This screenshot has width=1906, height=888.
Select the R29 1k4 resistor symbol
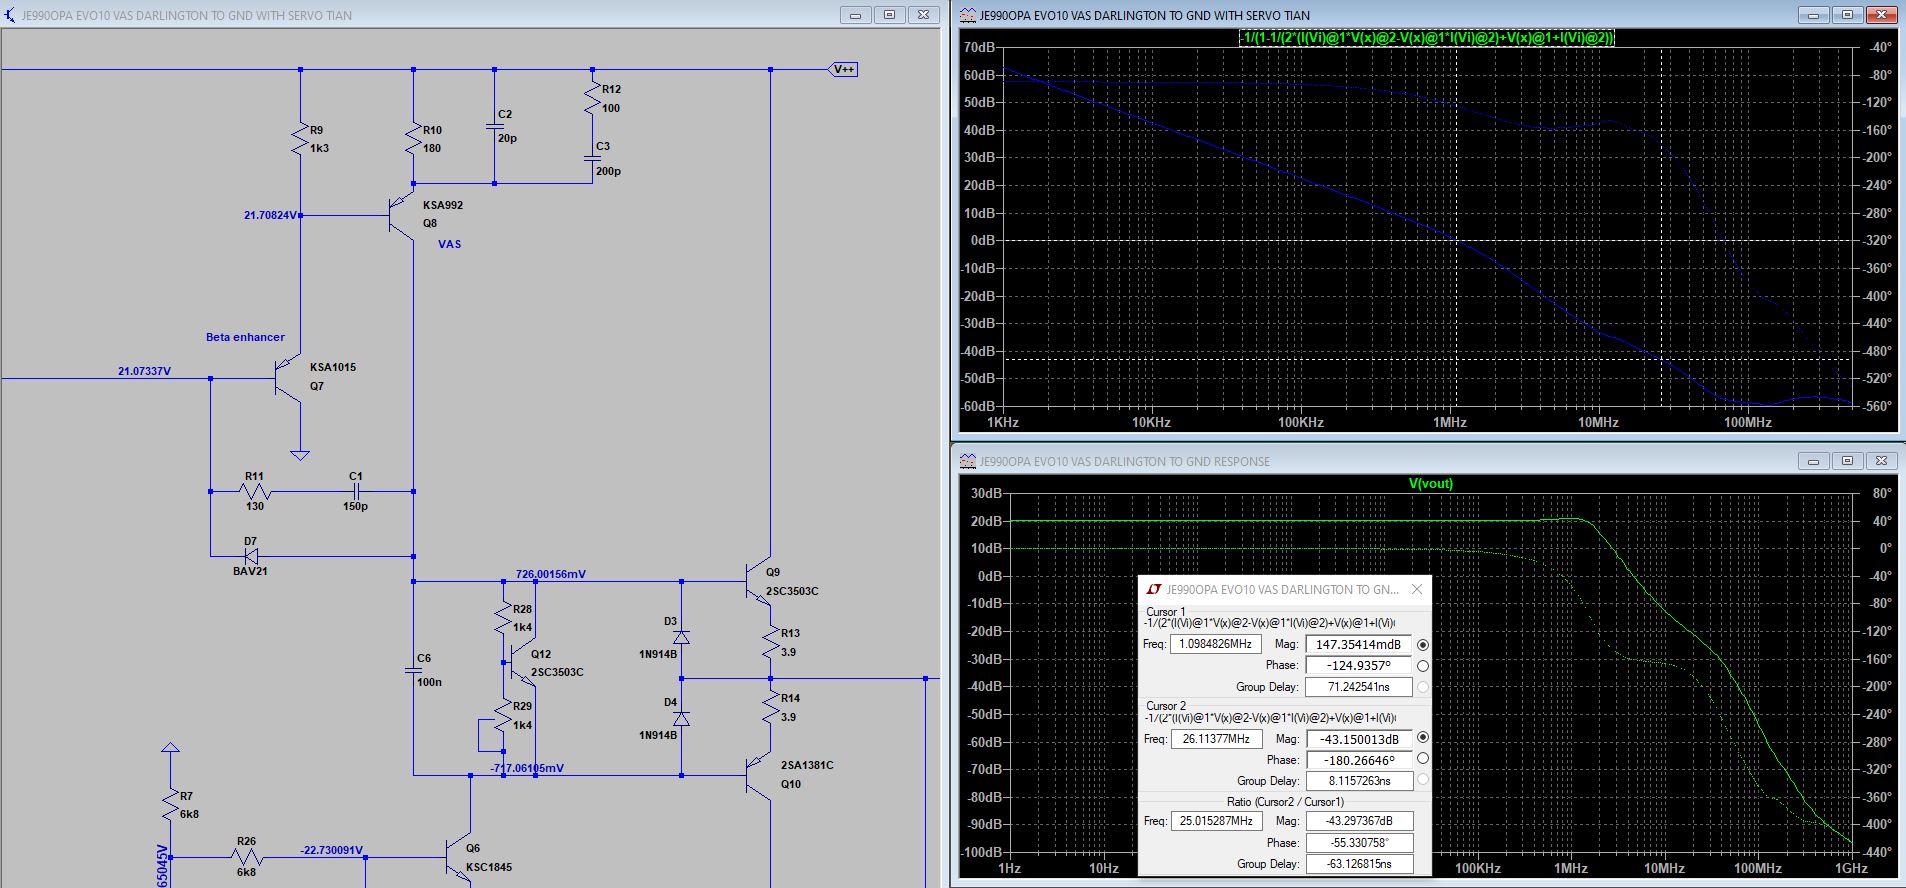(503, 716)
